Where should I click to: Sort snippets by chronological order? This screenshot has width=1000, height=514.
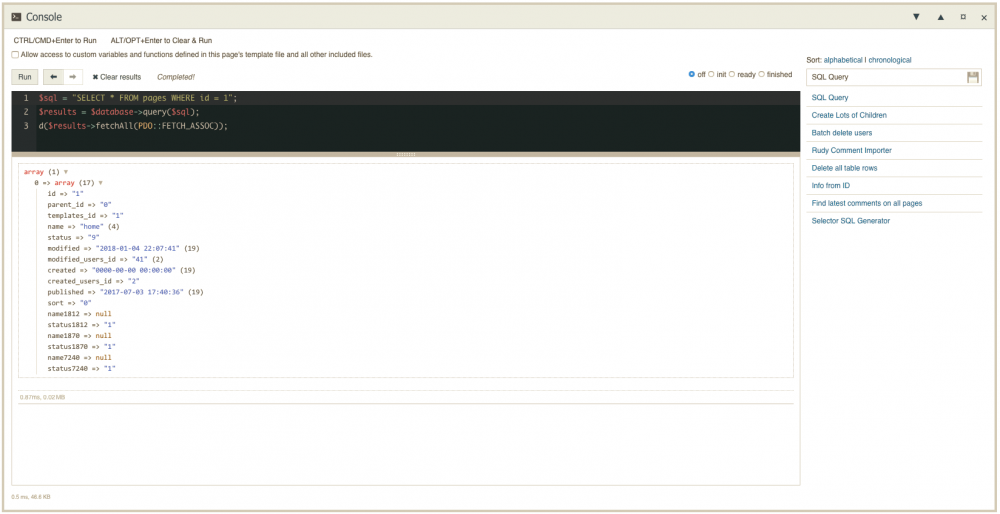(x=890, y=60)
